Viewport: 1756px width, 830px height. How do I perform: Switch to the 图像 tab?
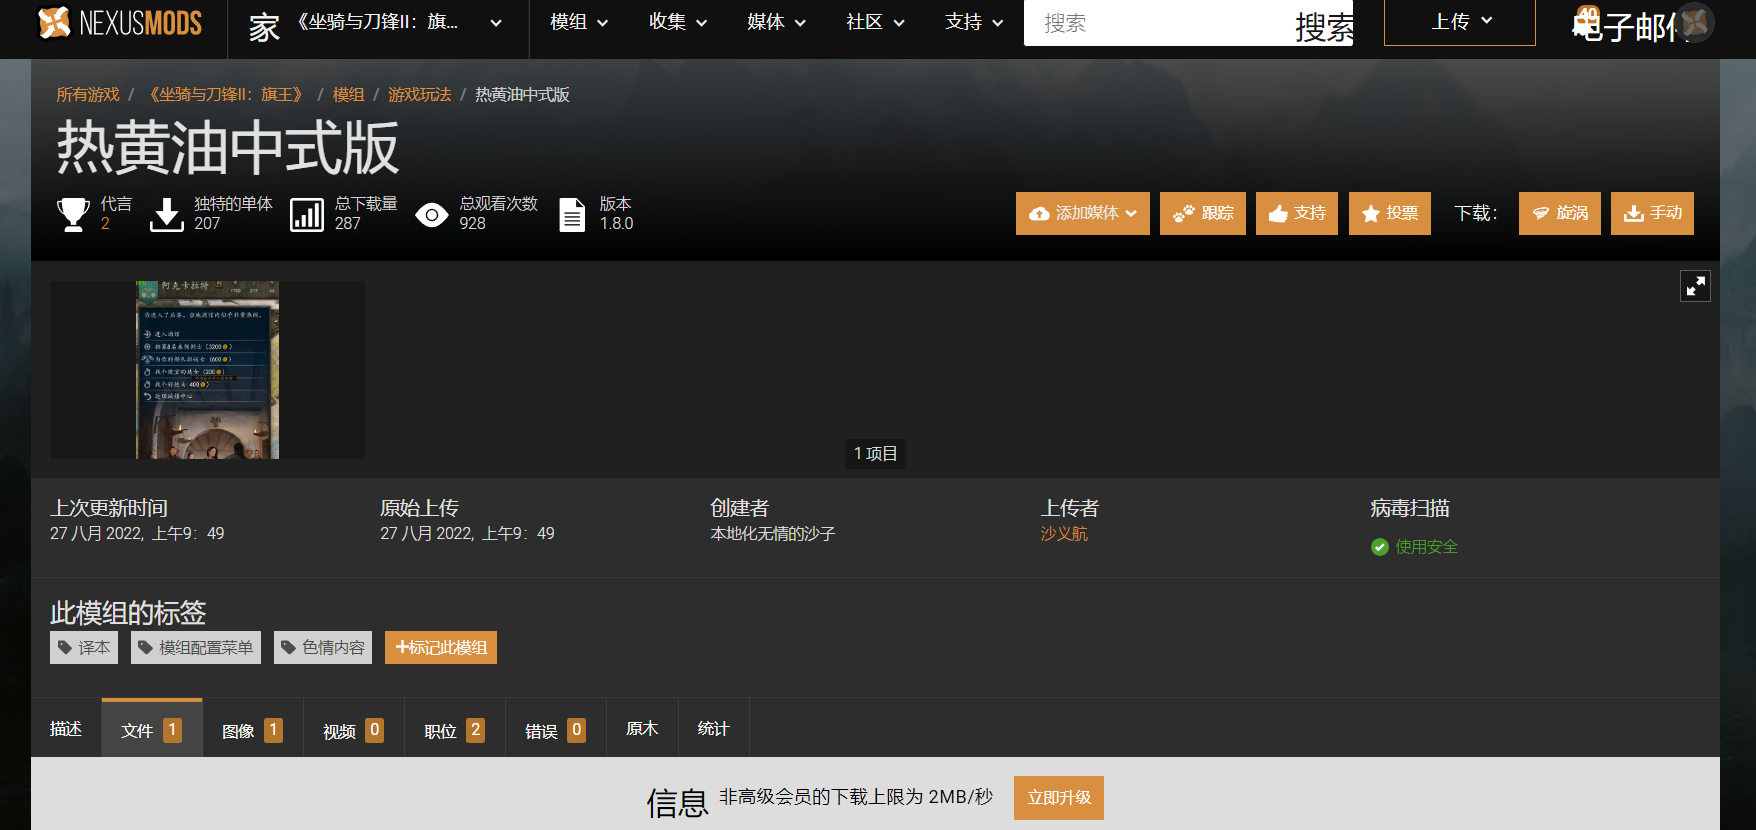pos(253,730)
